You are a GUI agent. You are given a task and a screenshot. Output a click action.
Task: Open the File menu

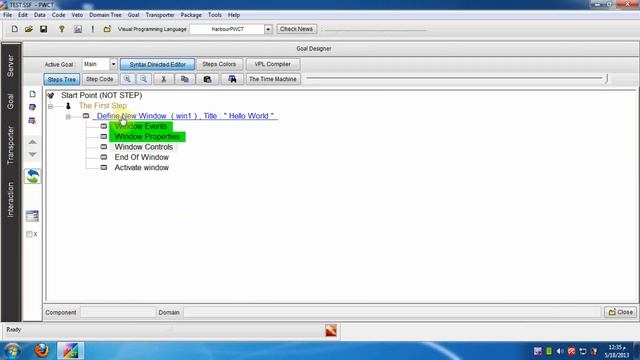click(7, 15)
